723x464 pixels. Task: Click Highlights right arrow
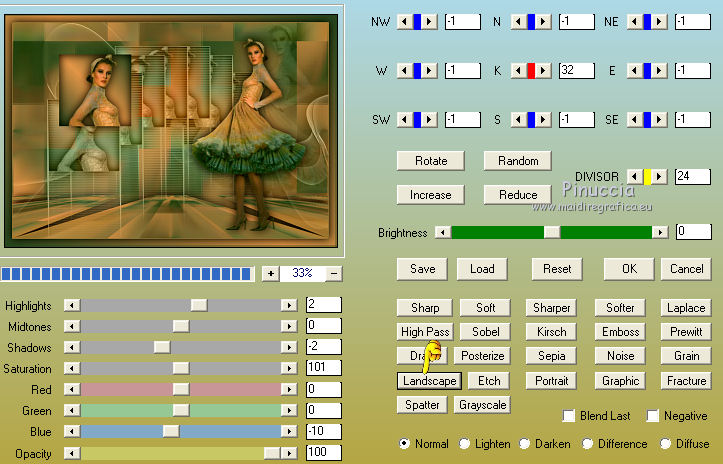pos(289,305)
